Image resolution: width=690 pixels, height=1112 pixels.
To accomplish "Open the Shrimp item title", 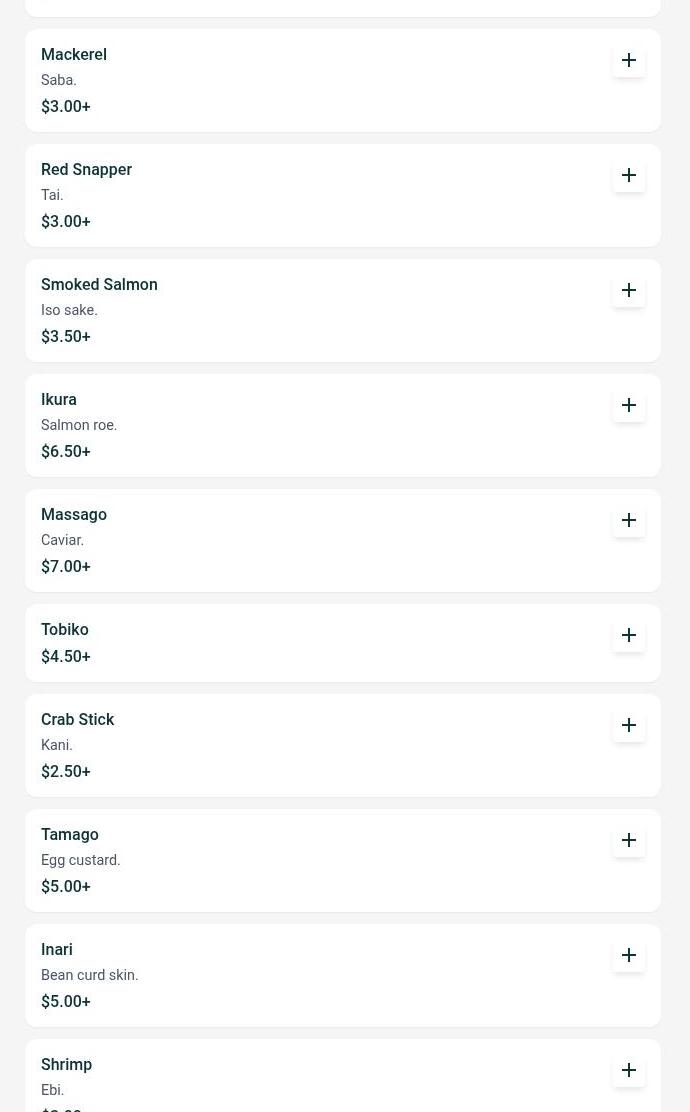I will [66, 1065].
